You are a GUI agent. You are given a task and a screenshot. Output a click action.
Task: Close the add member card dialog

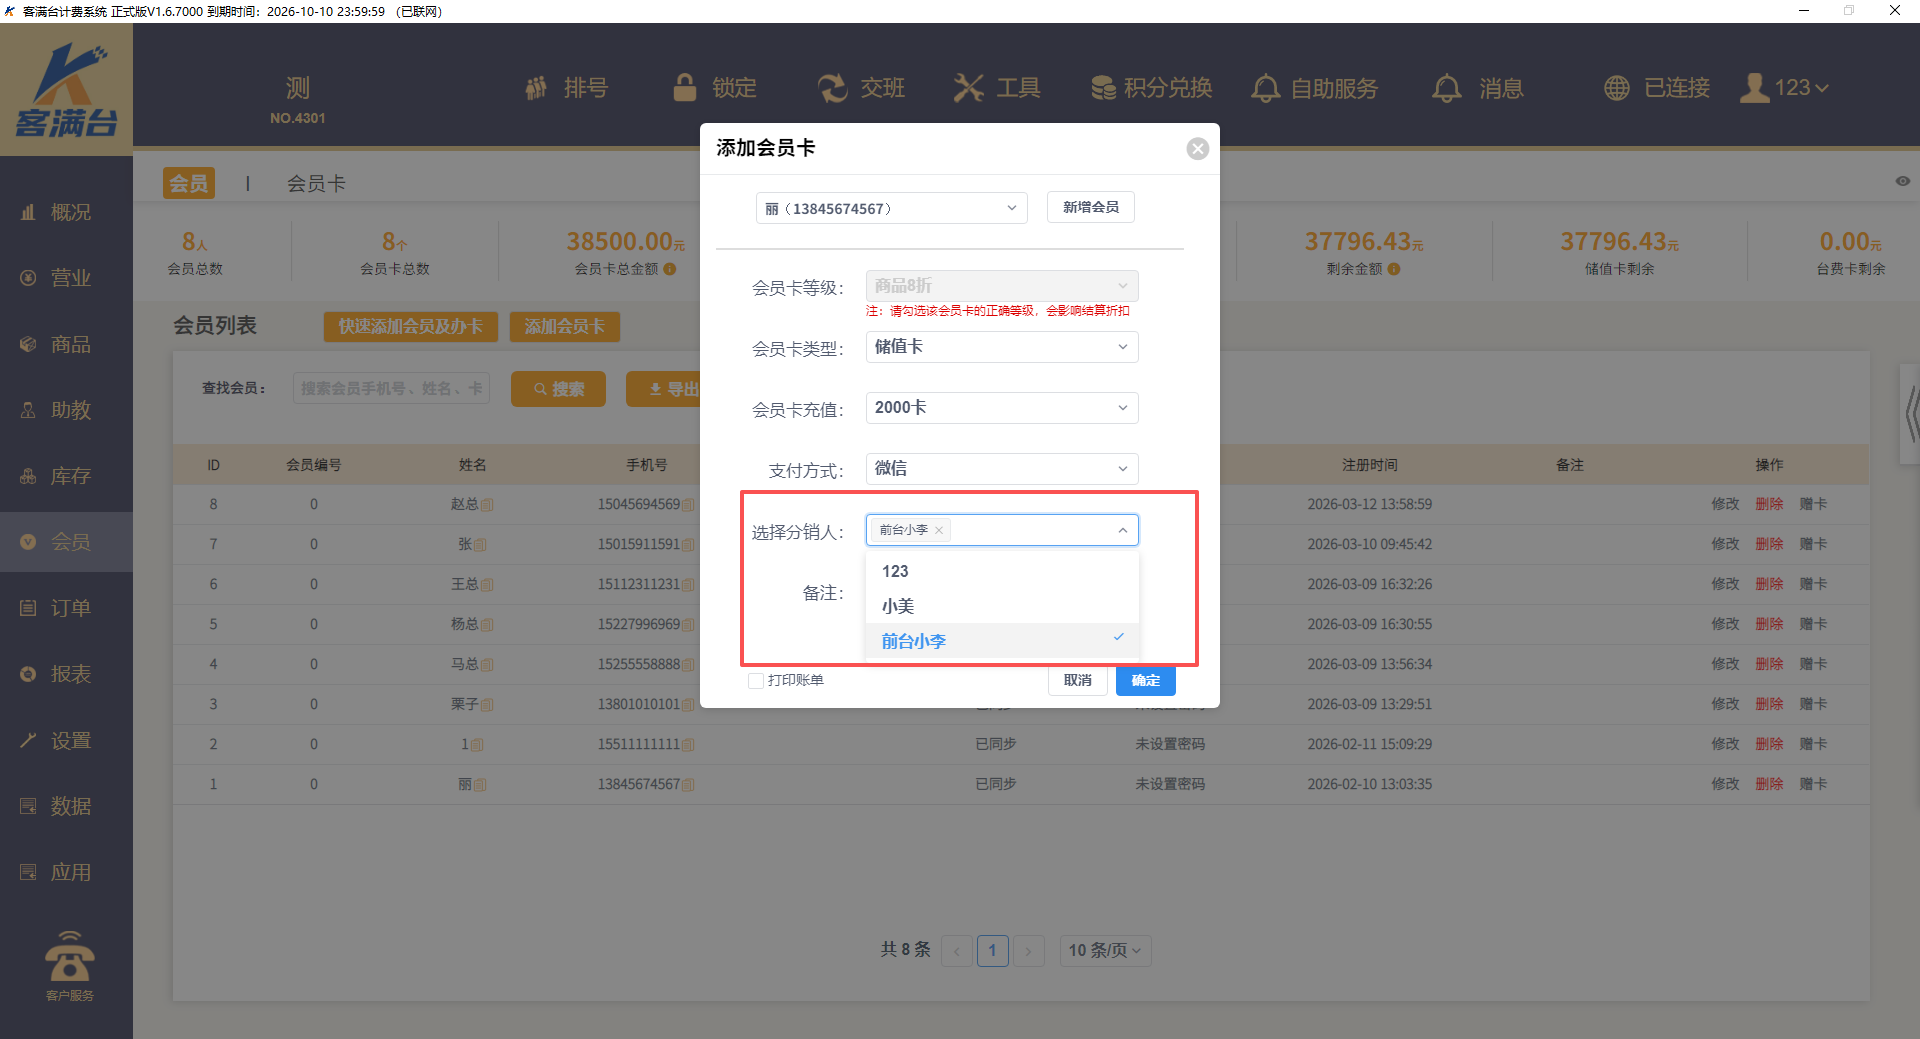coord(1197,149)
